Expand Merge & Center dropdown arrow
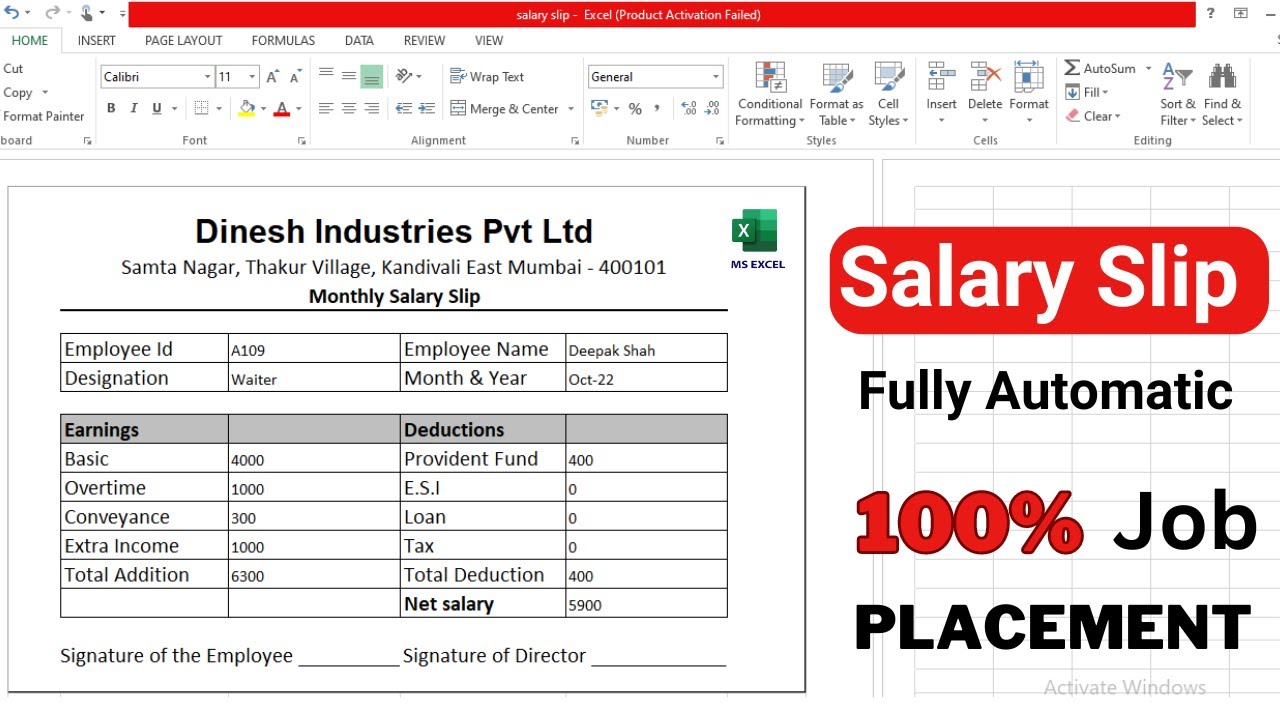 (x=571, y=109)
